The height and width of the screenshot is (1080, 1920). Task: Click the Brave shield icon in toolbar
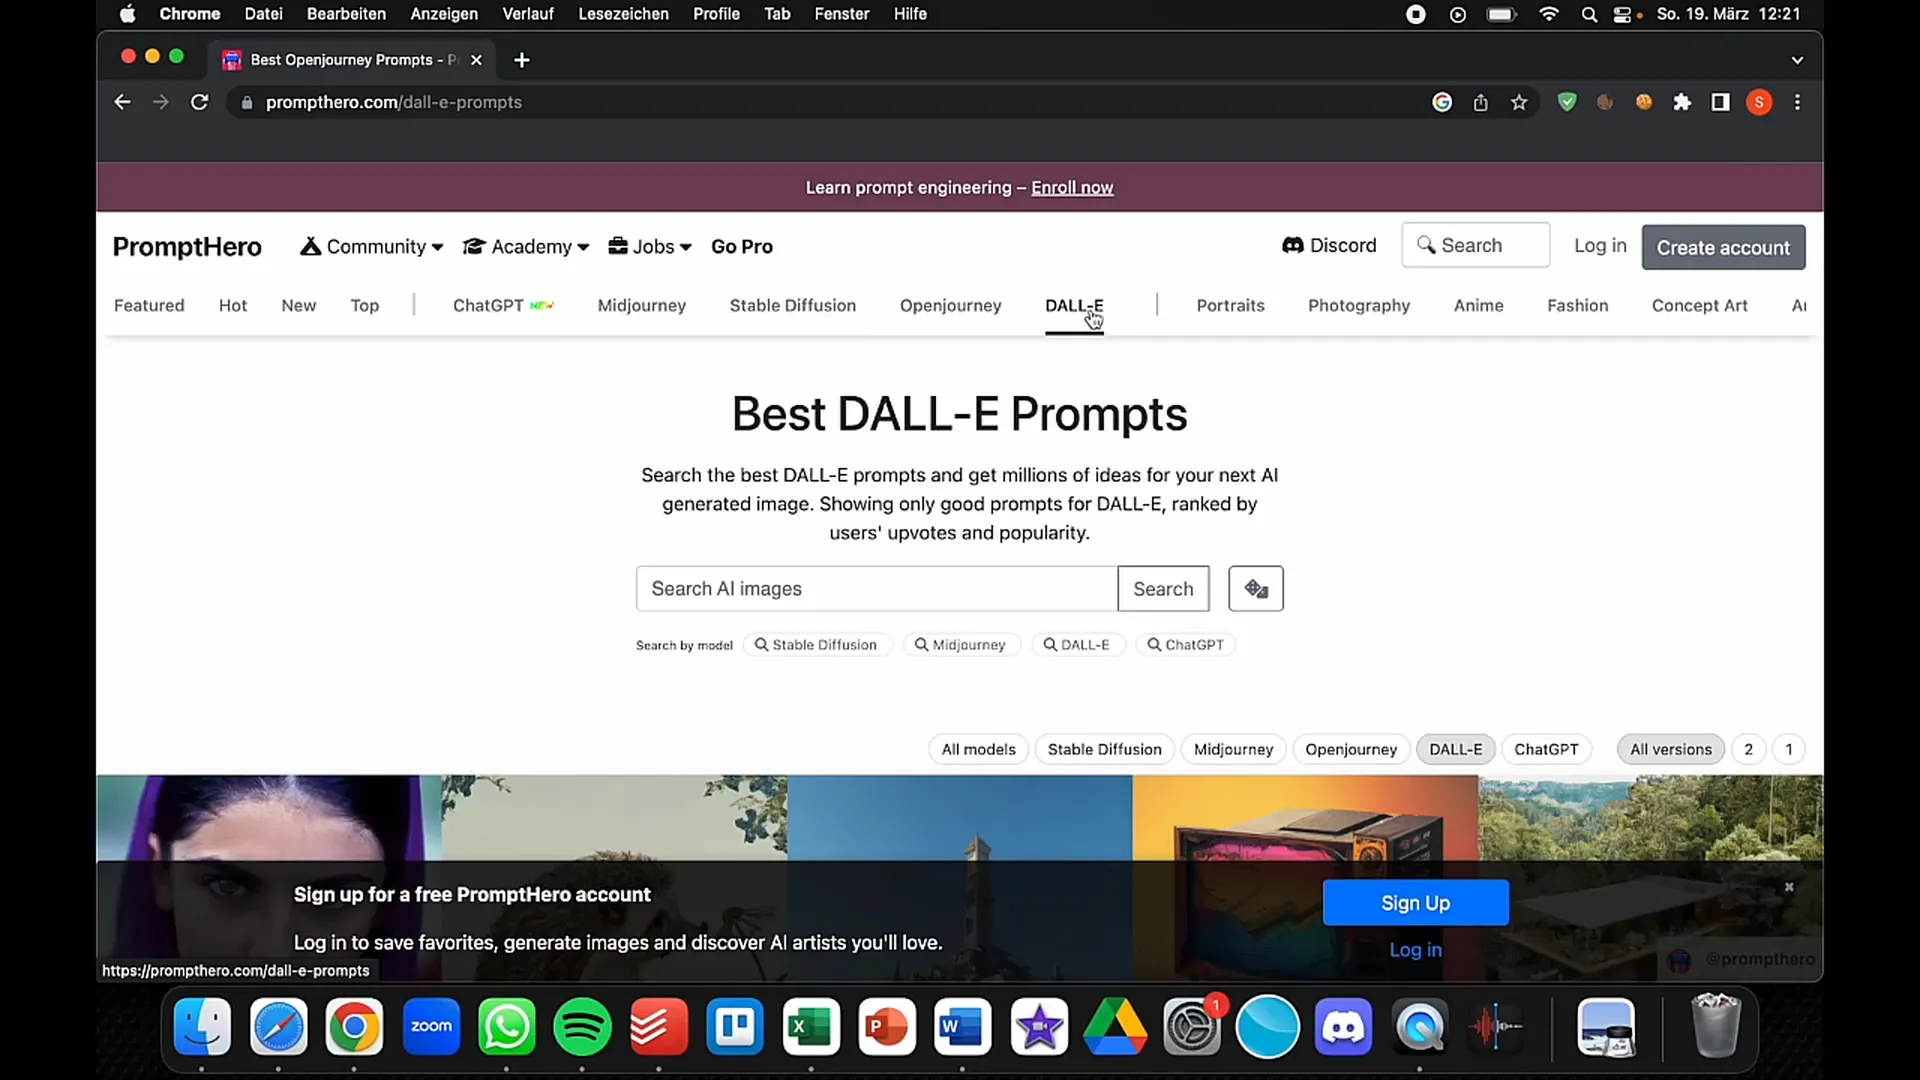coord(1567,102)
